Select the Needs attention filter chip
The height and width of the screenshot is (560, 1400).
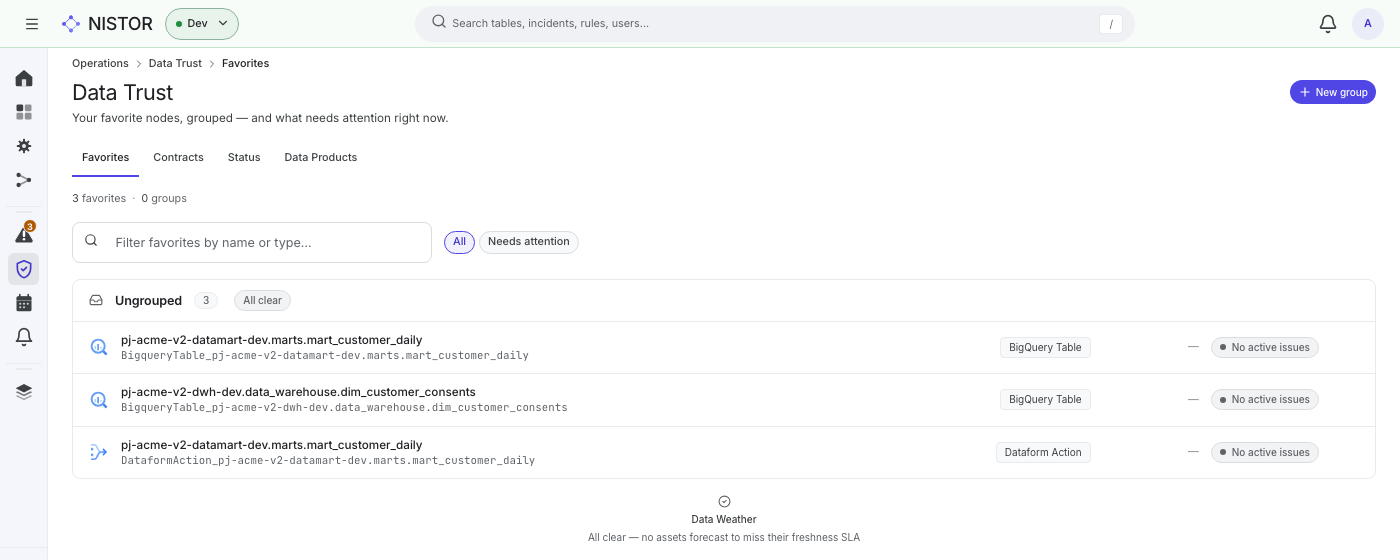point(528,242)
